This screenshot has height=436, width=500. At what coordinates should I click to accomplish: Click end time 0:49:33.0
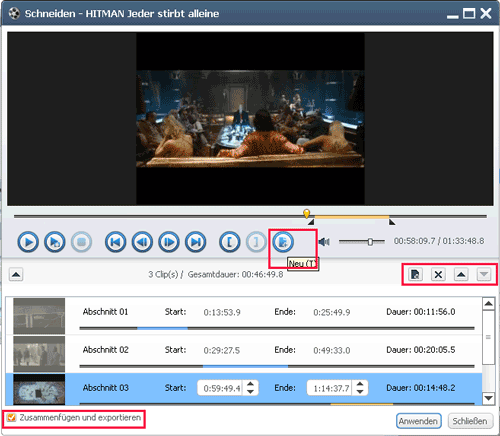point(332,350)
